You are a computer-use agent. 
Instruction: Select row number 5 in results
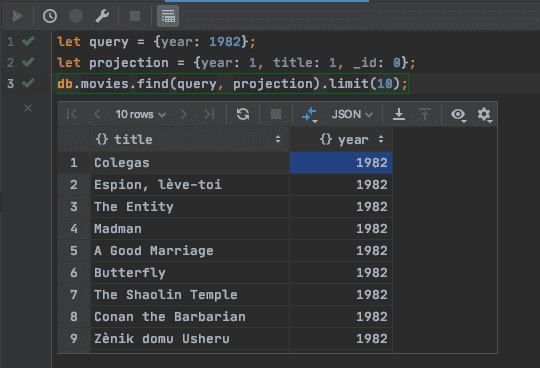pos(74,251)
